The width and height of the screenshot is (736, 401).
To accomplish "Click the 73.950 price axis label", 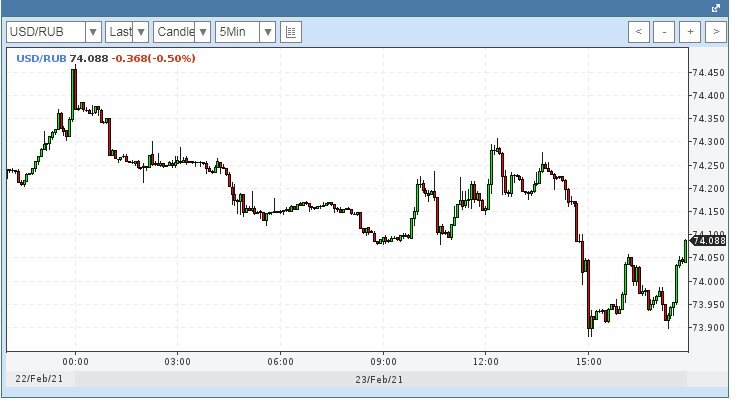I will (x=708, y=304).
